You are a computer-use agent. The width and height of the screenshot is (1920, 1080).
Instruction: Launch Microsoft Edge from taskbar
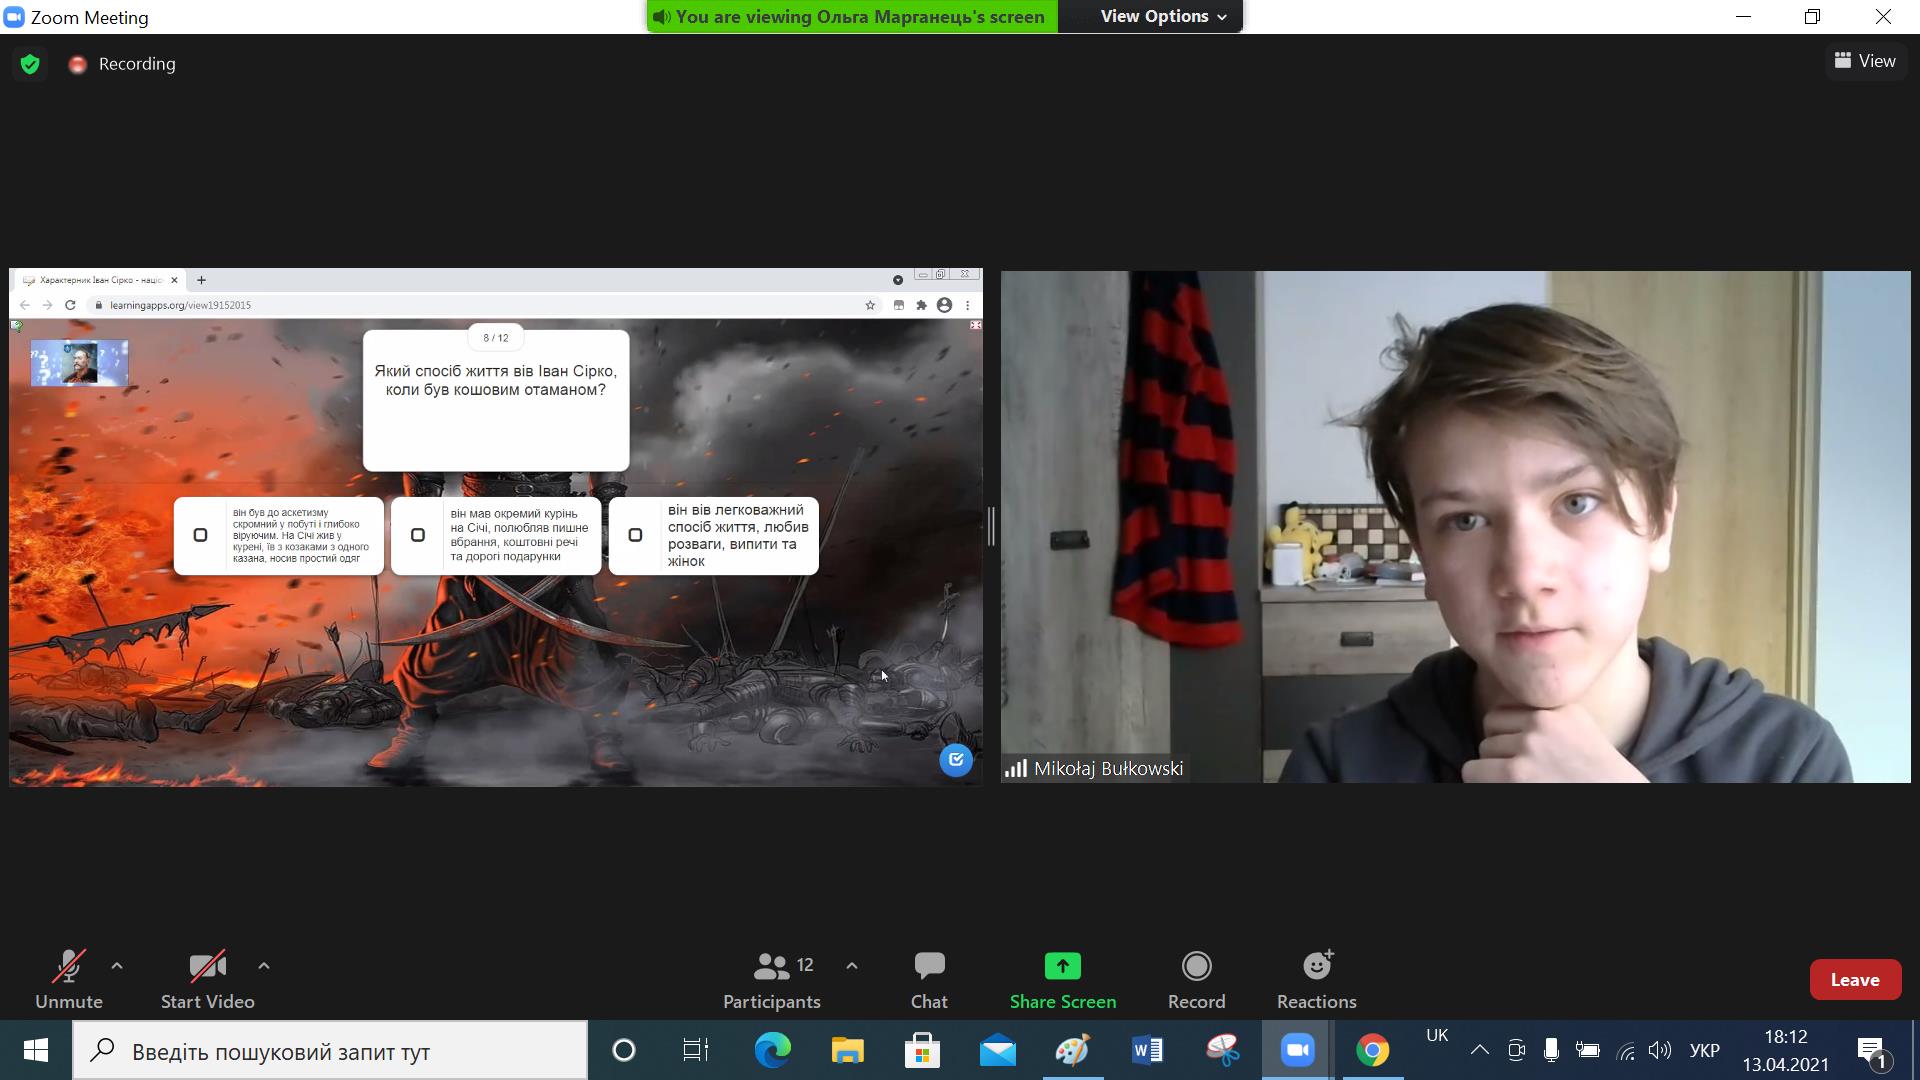click(x=772, y=1050)
